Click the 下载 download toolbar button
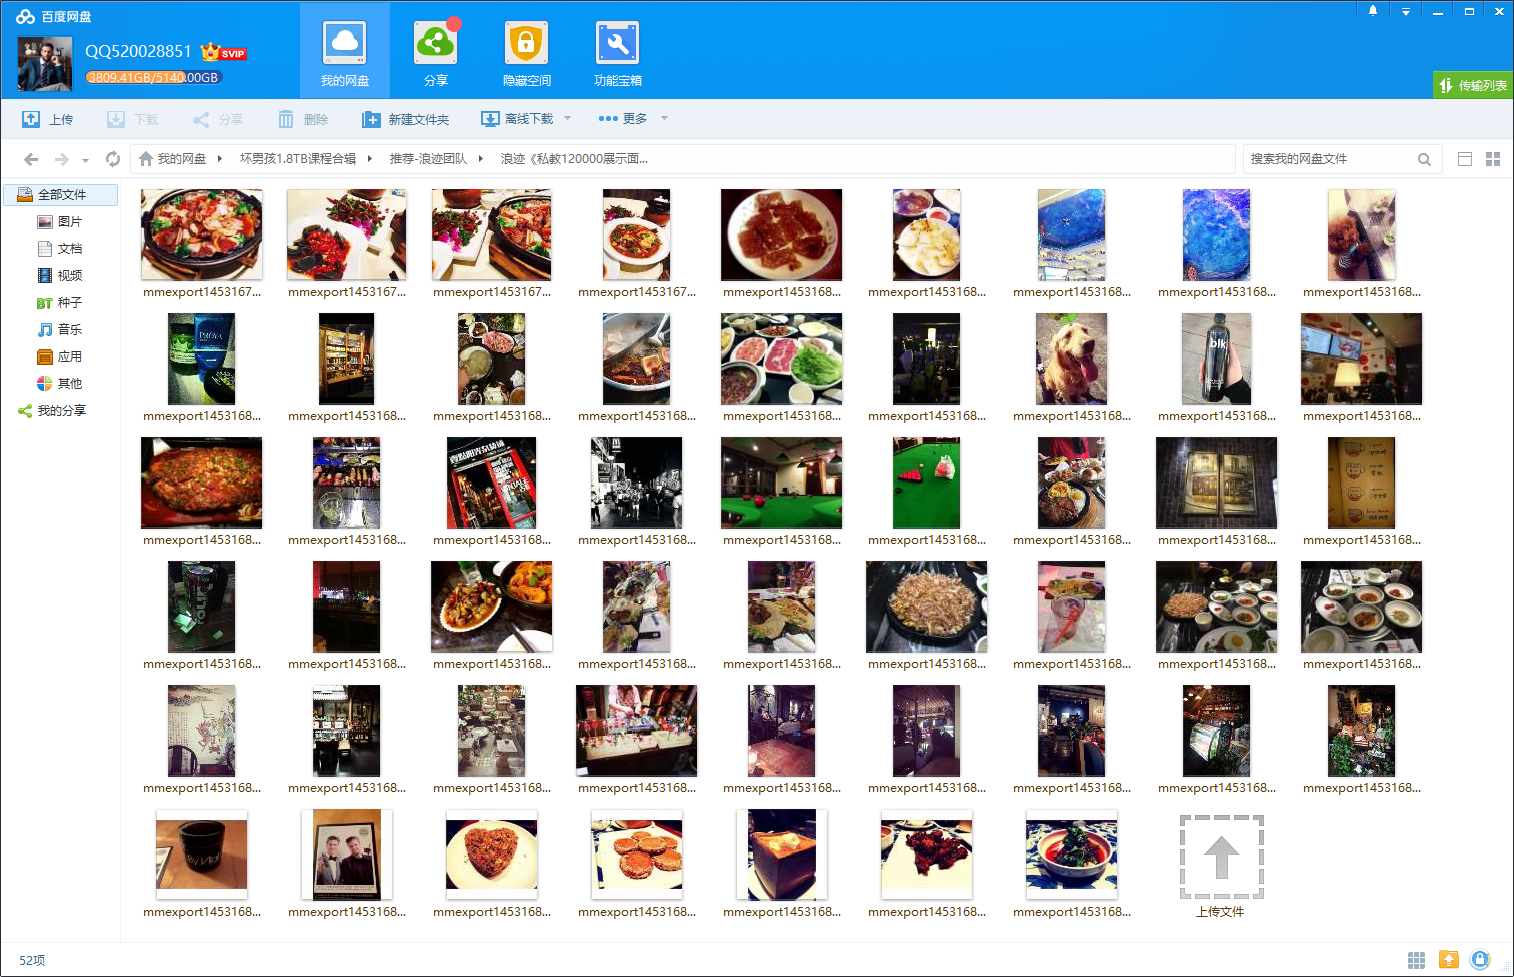 (133, 119)
